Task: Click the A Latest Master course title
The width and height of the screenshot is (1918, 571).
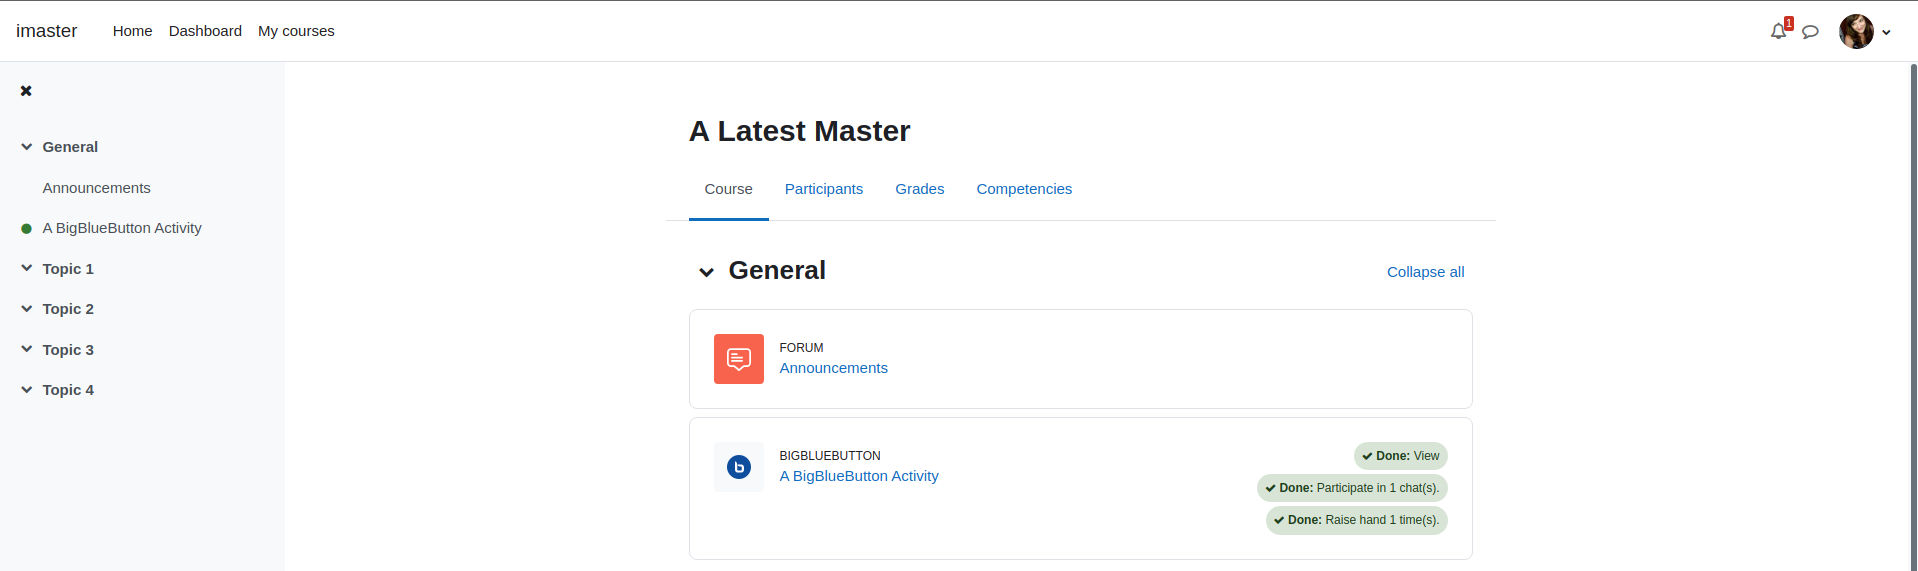Action: [x=799, y=131]
